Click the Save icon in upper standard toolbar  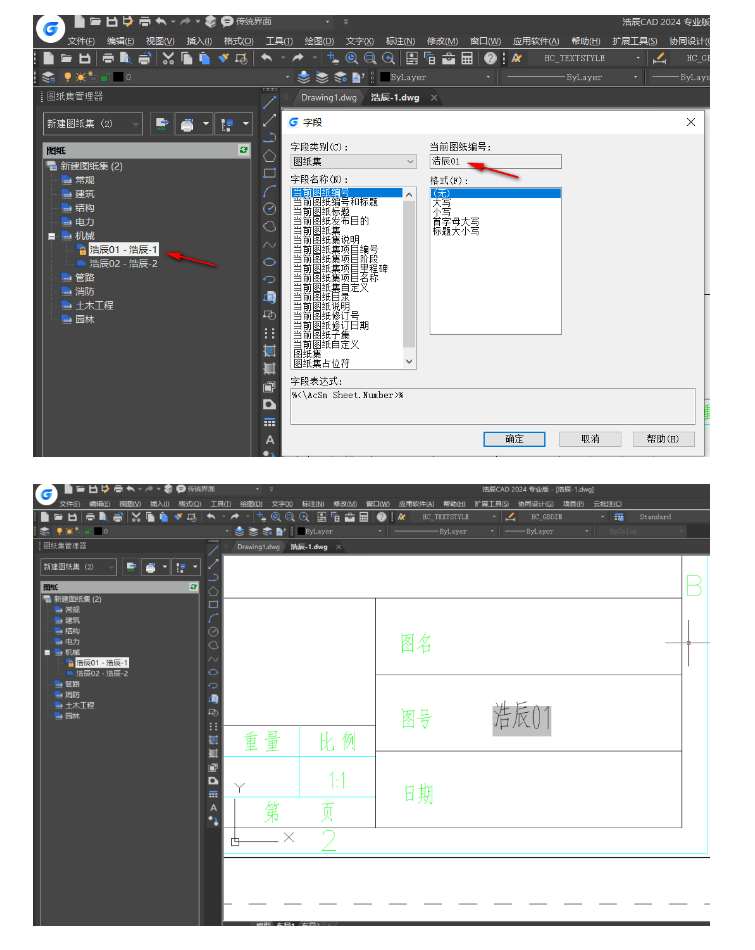85,58
